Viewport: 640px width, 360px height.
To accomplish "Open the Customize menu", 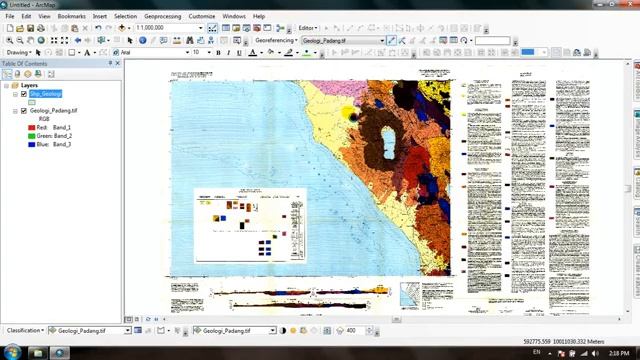I will pos(202,16).
